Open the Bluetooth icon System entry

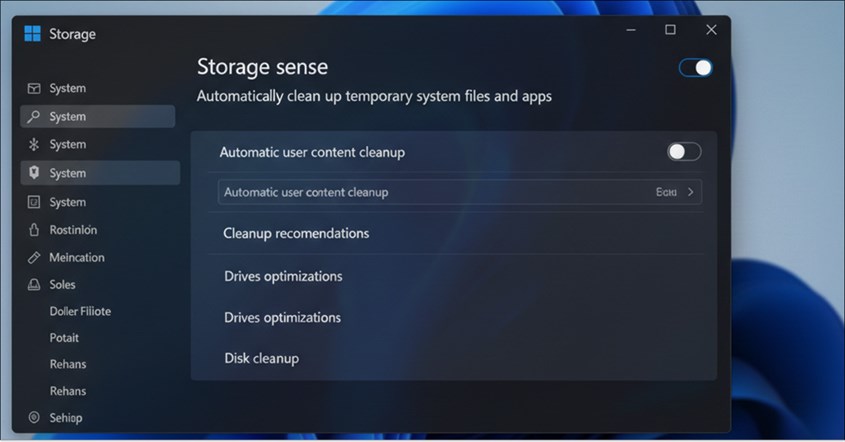[x=98, y=144]
